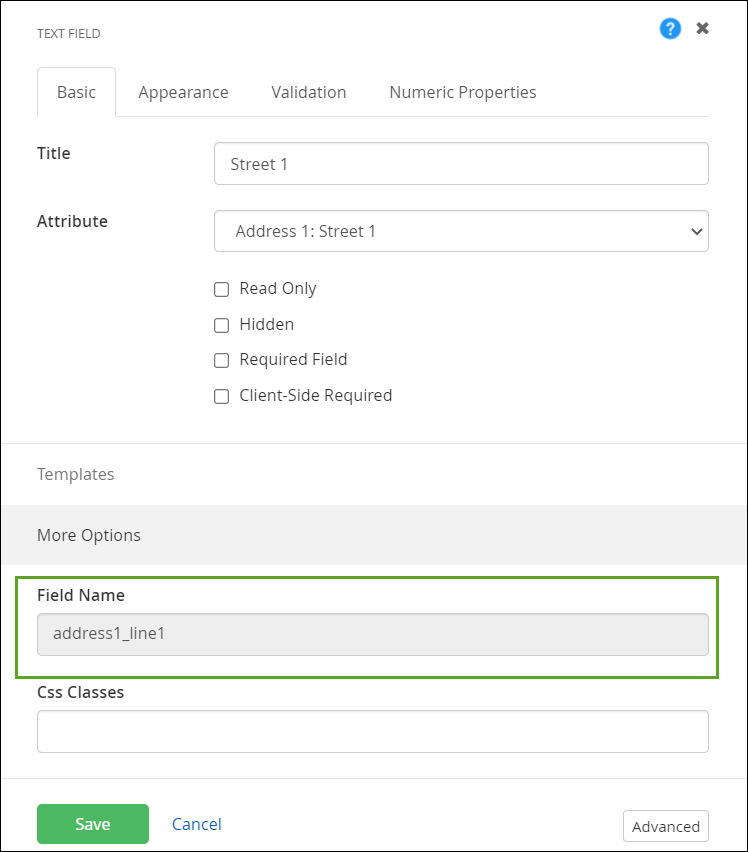This screenshot has height=852, width=748.
Task: Check the Required Field option
Action: (x=222, y=360)
